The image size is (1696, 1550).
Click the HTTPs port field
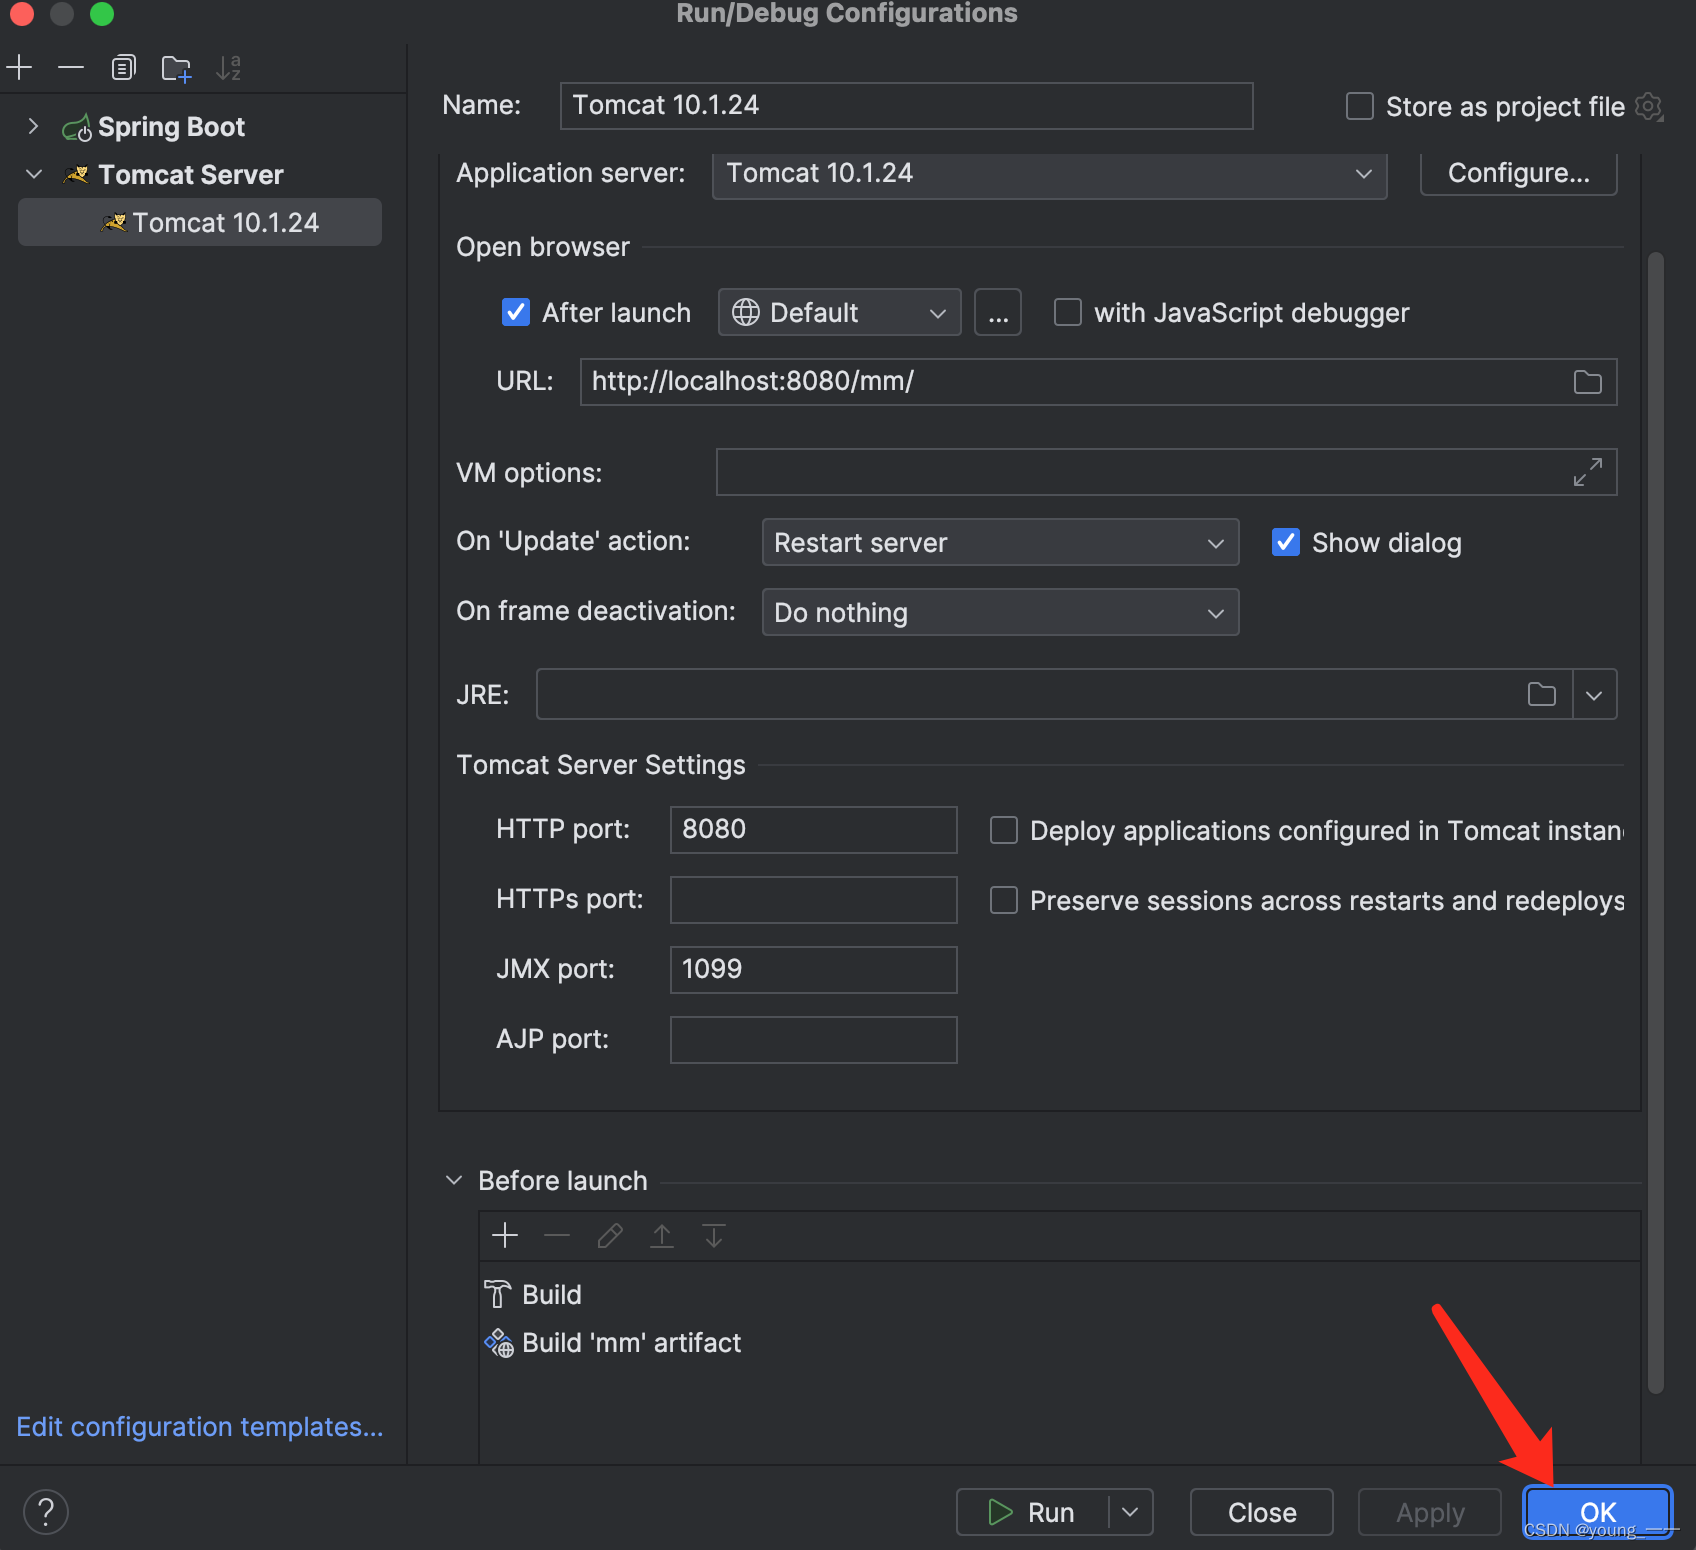tap(814, 900)
